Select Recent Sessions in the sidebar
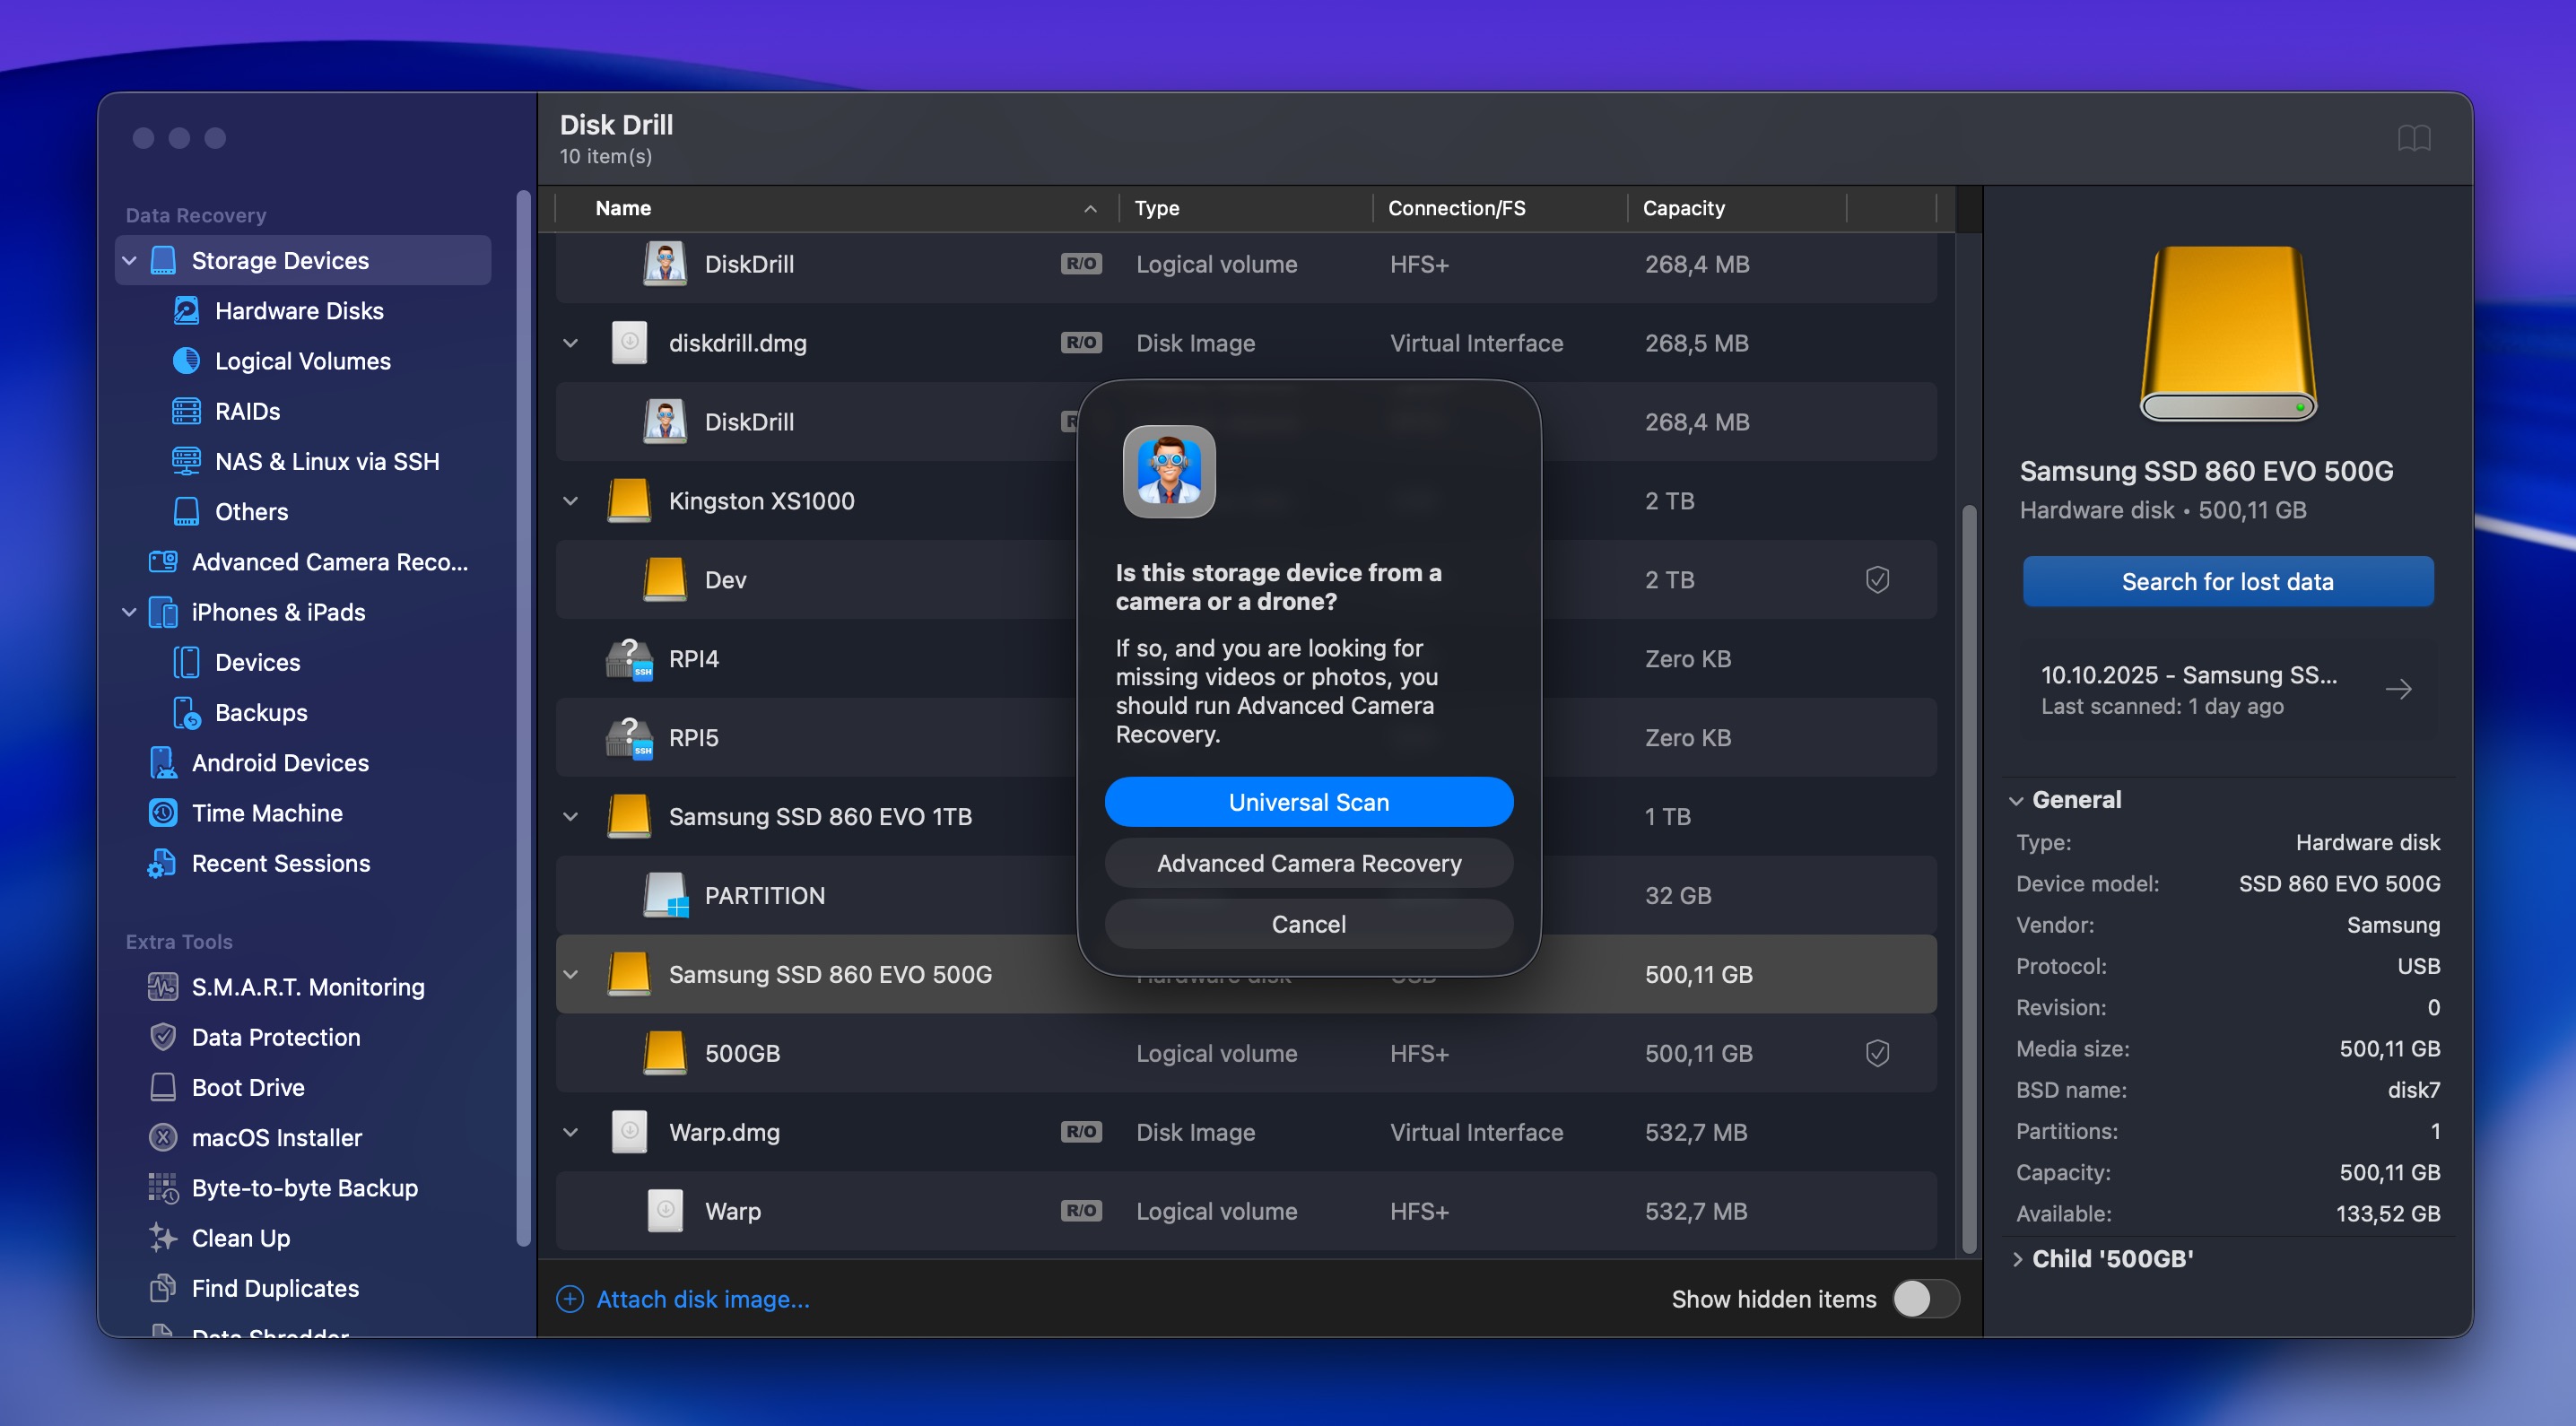This screenshot has width=2576, height=1426. tap(281, 863)
